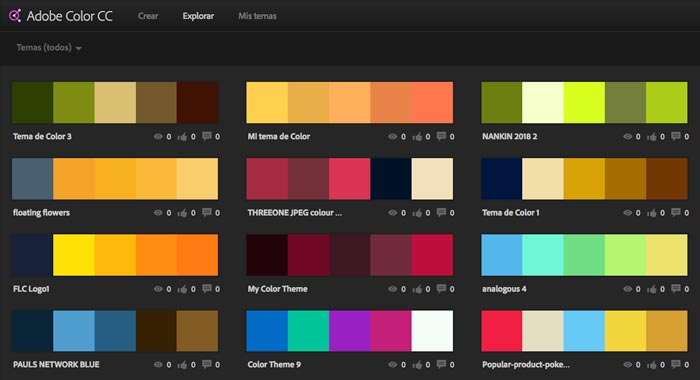Viewport: 700px width, 380px height.
Task: Click views eye icon for Tema de Color 1
Action: [x=627, y=213]
